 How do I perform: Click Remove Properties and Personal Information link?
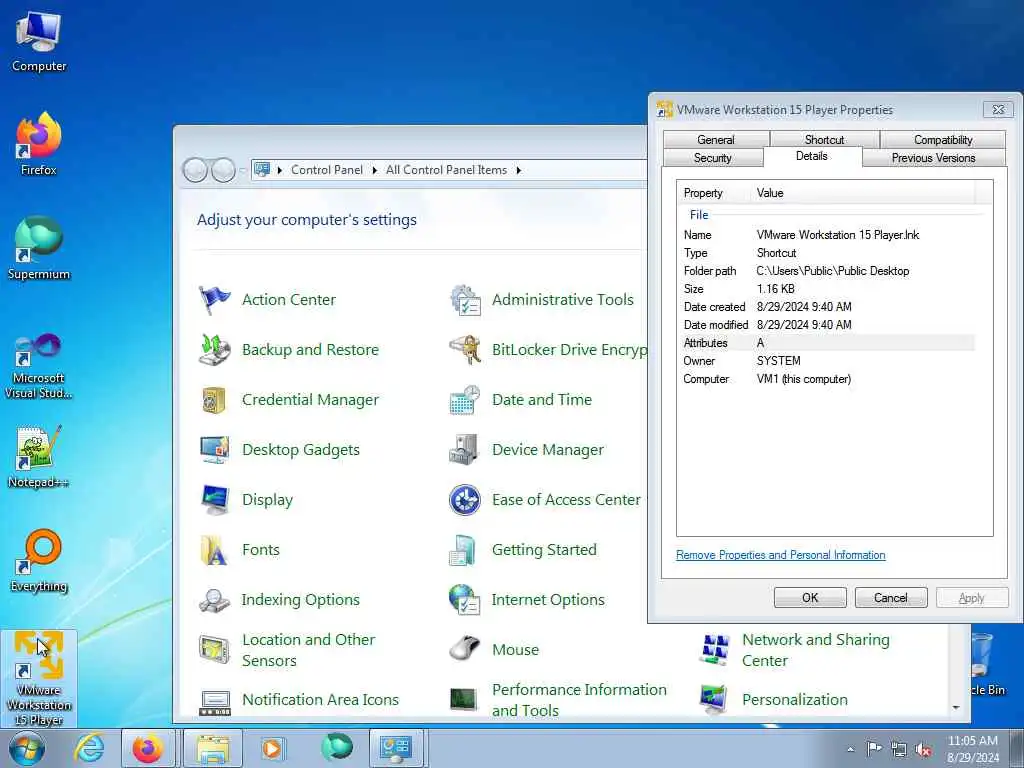pyautogui.click(x=780, y=555)
